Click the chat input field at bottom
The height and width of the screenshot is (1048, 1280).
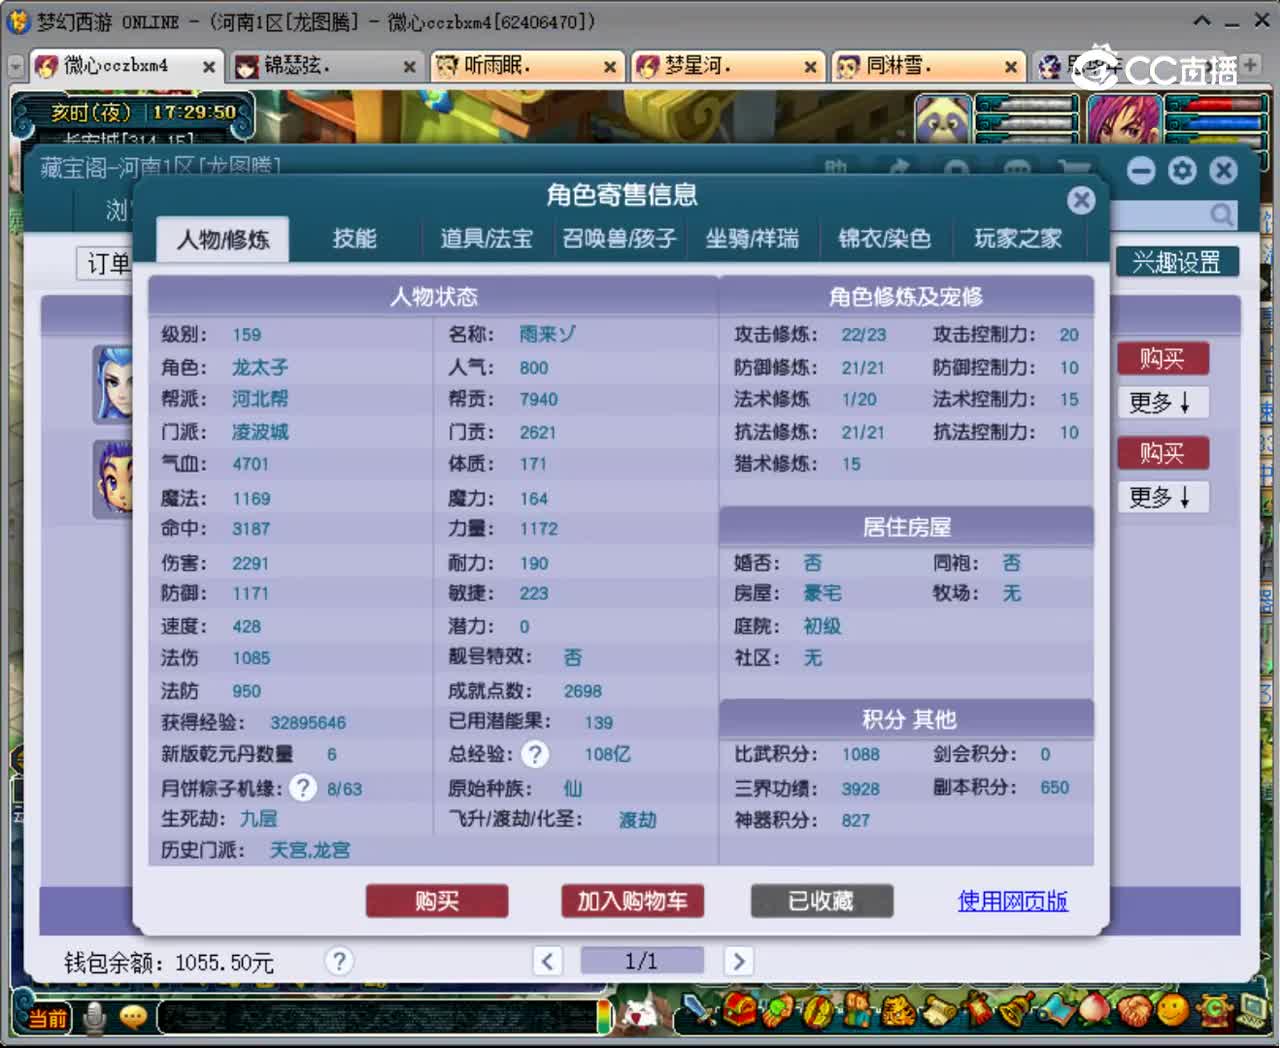click(x=378, y=1017)
